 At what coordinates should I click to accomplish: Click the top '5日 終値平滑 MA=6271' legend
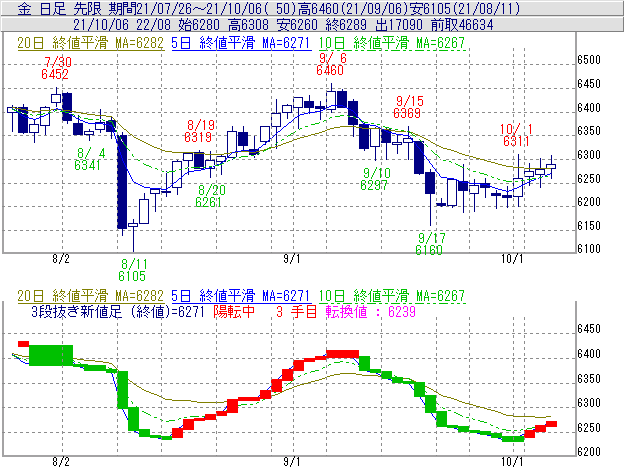pos(240,43)
